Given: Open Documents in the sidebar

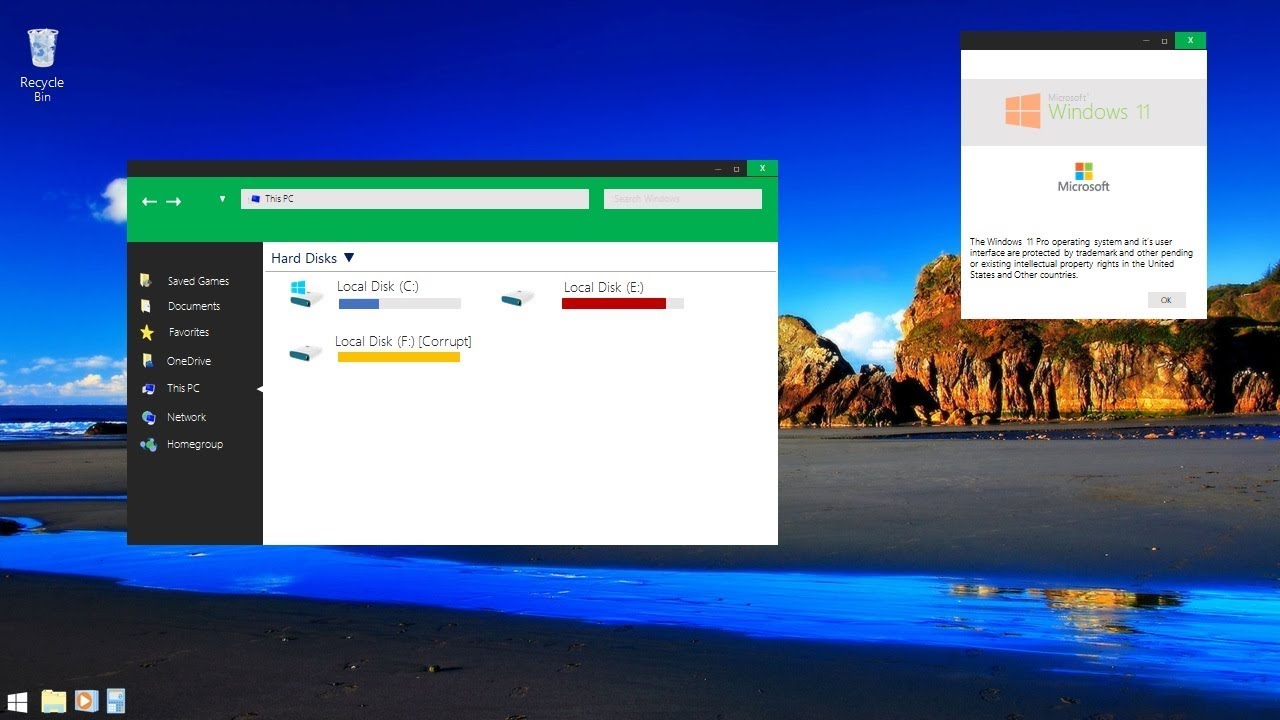Looking at the screenshot, I should 194,306.
